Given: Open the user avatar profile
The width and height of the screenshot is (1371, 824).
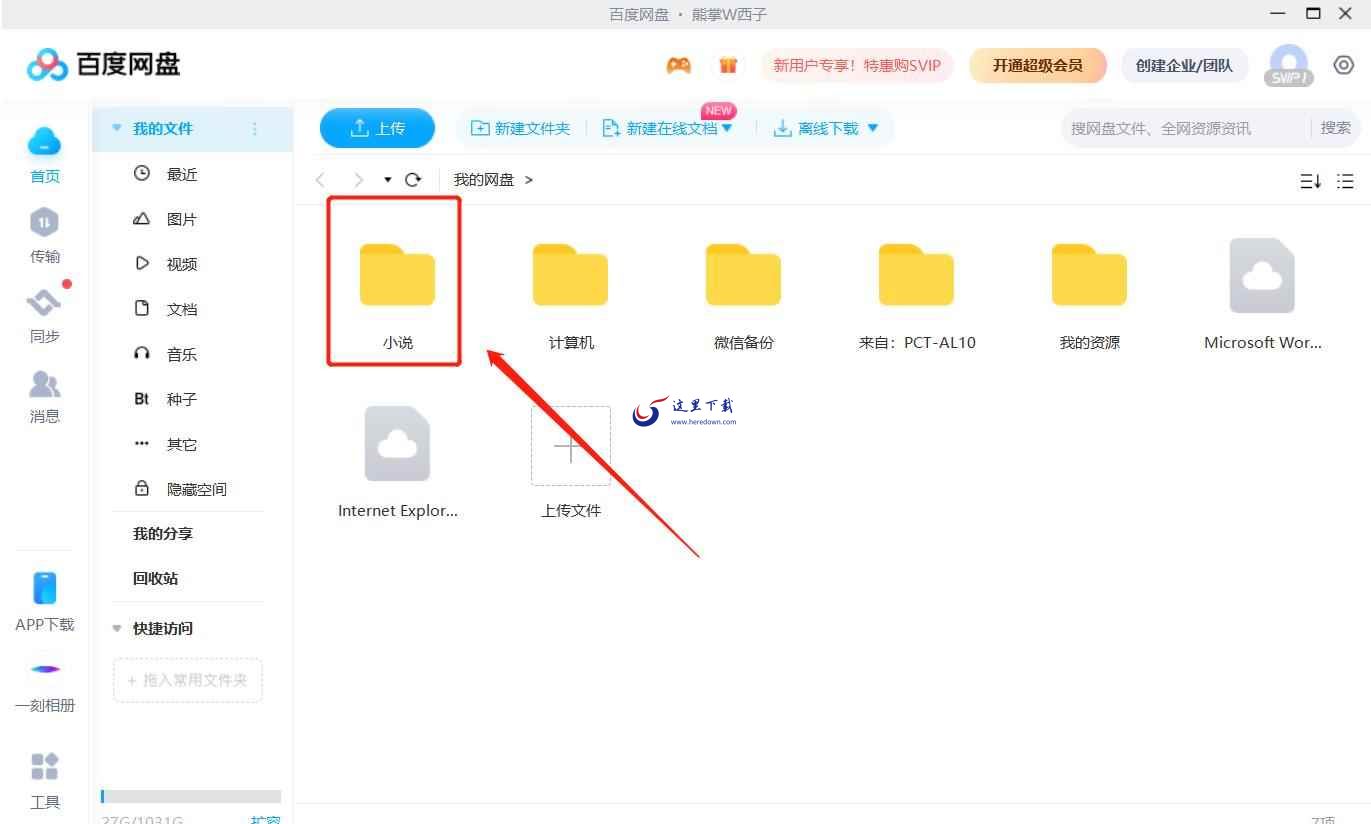Looking at the screenshot, I should coord(1289,65).
